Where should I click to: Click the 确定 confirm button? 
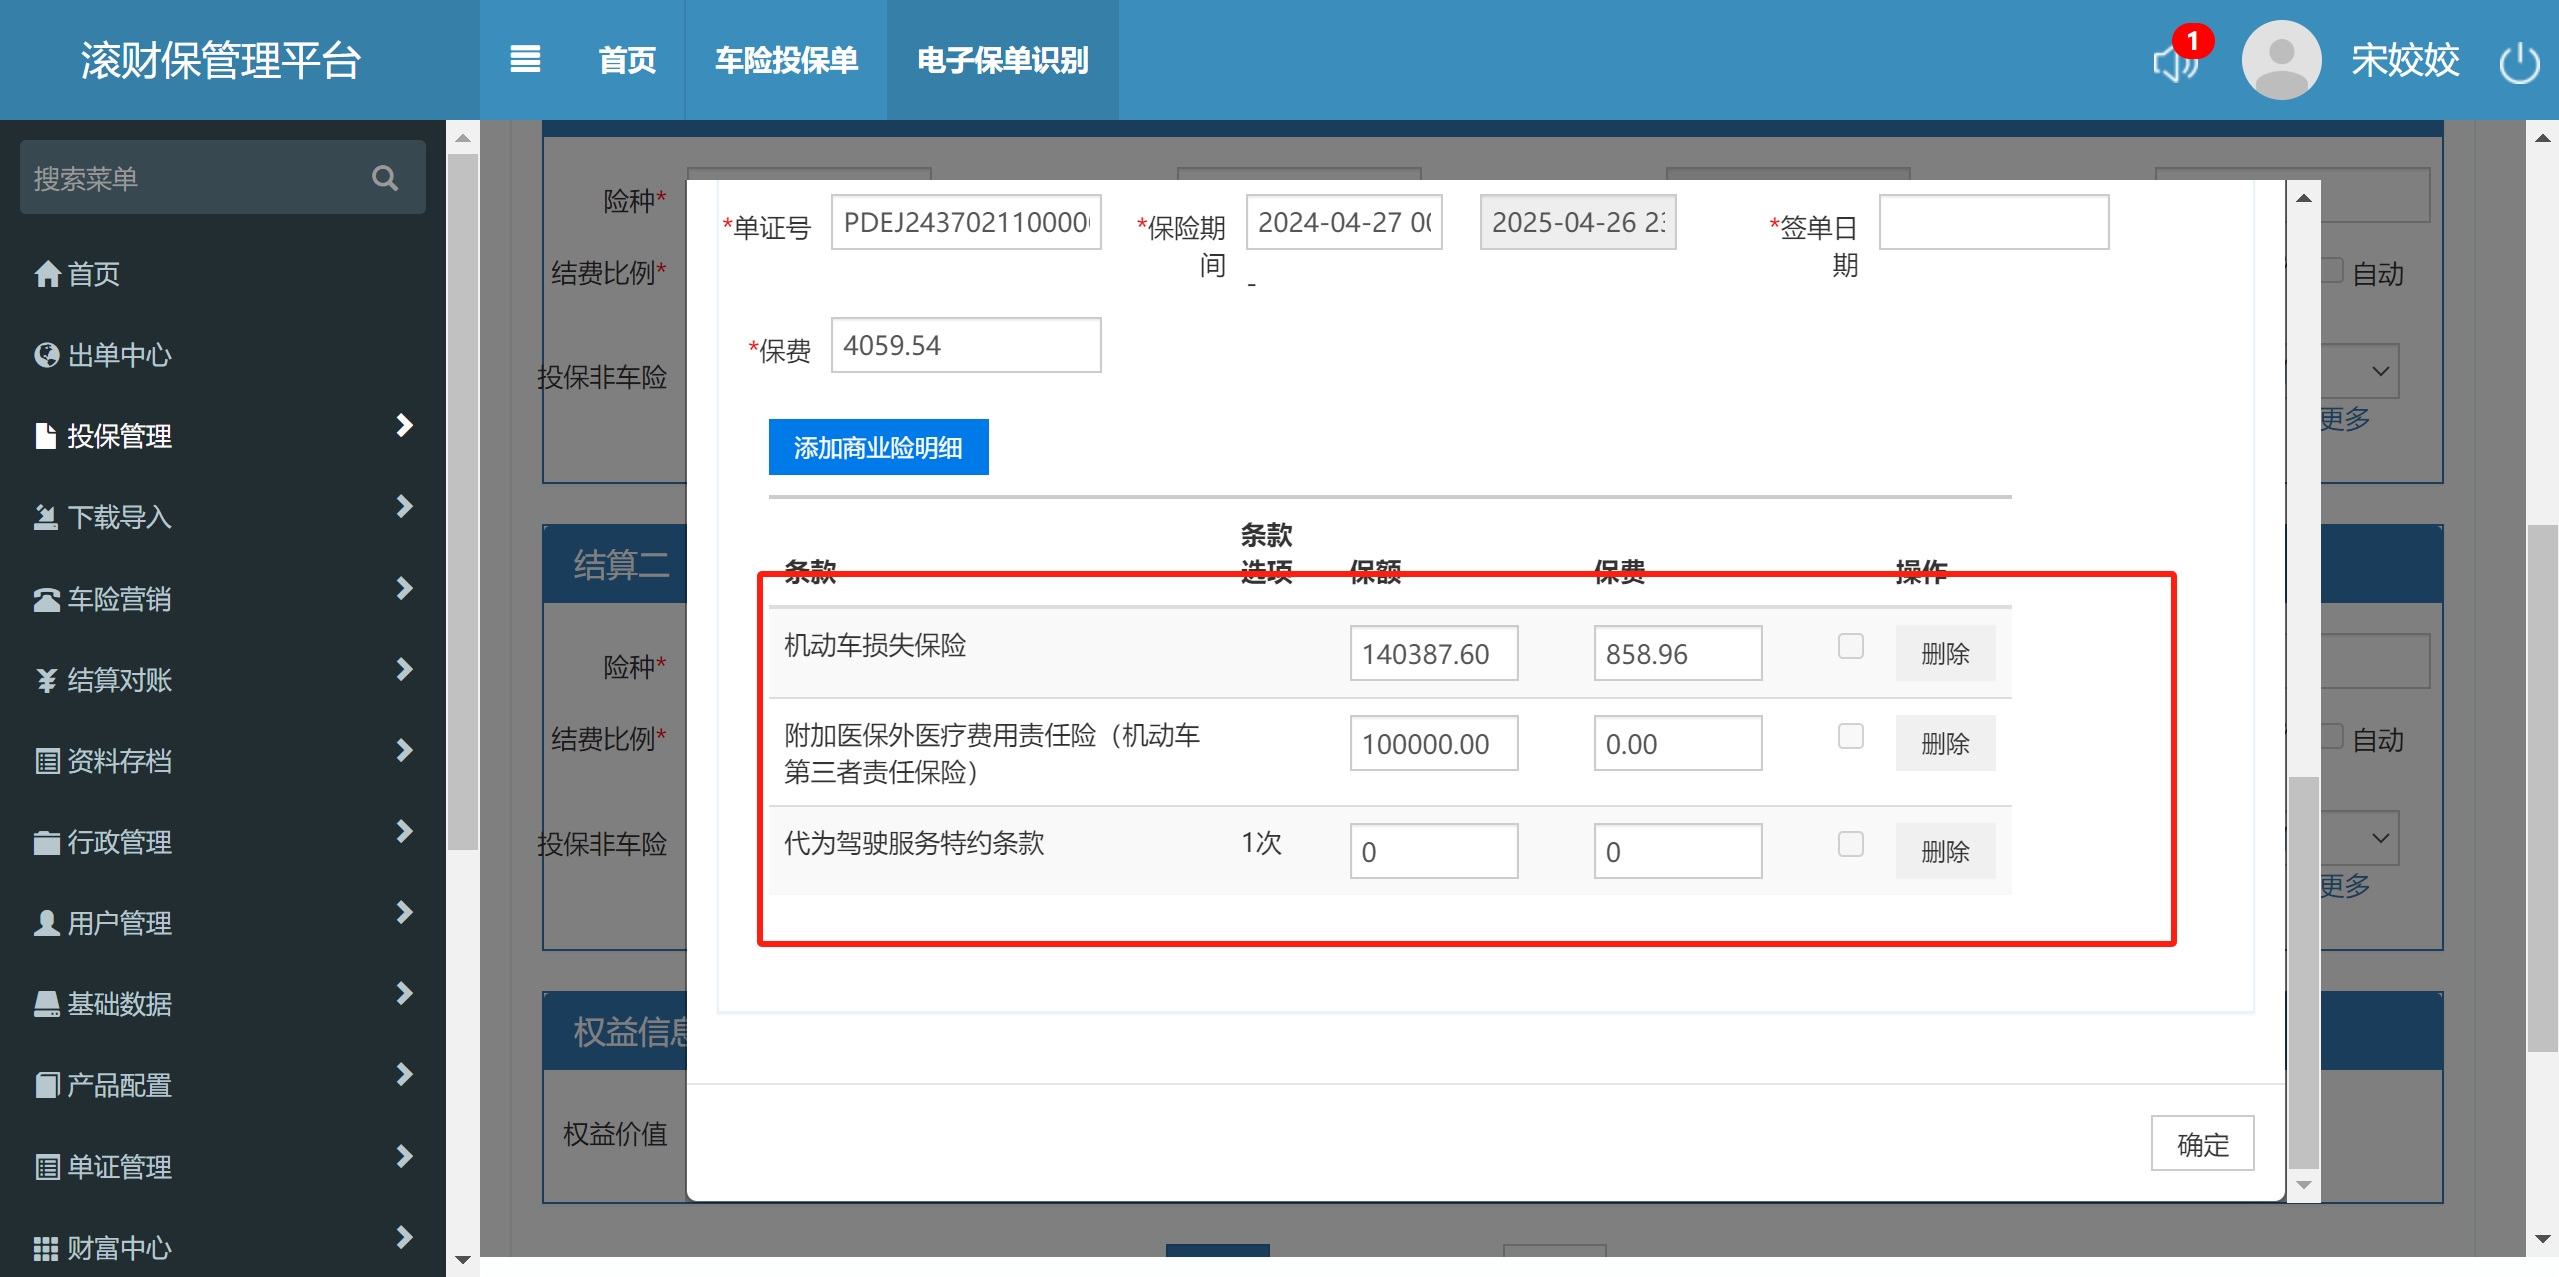coord(2202,1144)
